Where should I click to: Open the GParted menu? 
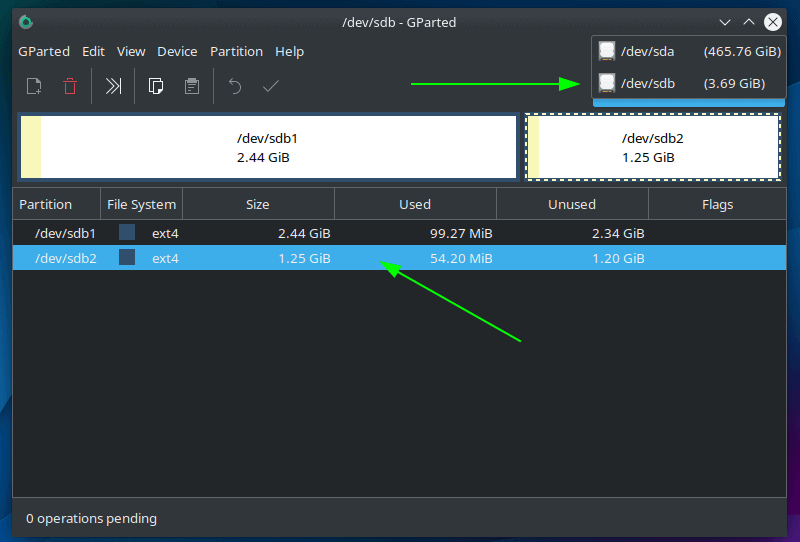click(44, 51)
